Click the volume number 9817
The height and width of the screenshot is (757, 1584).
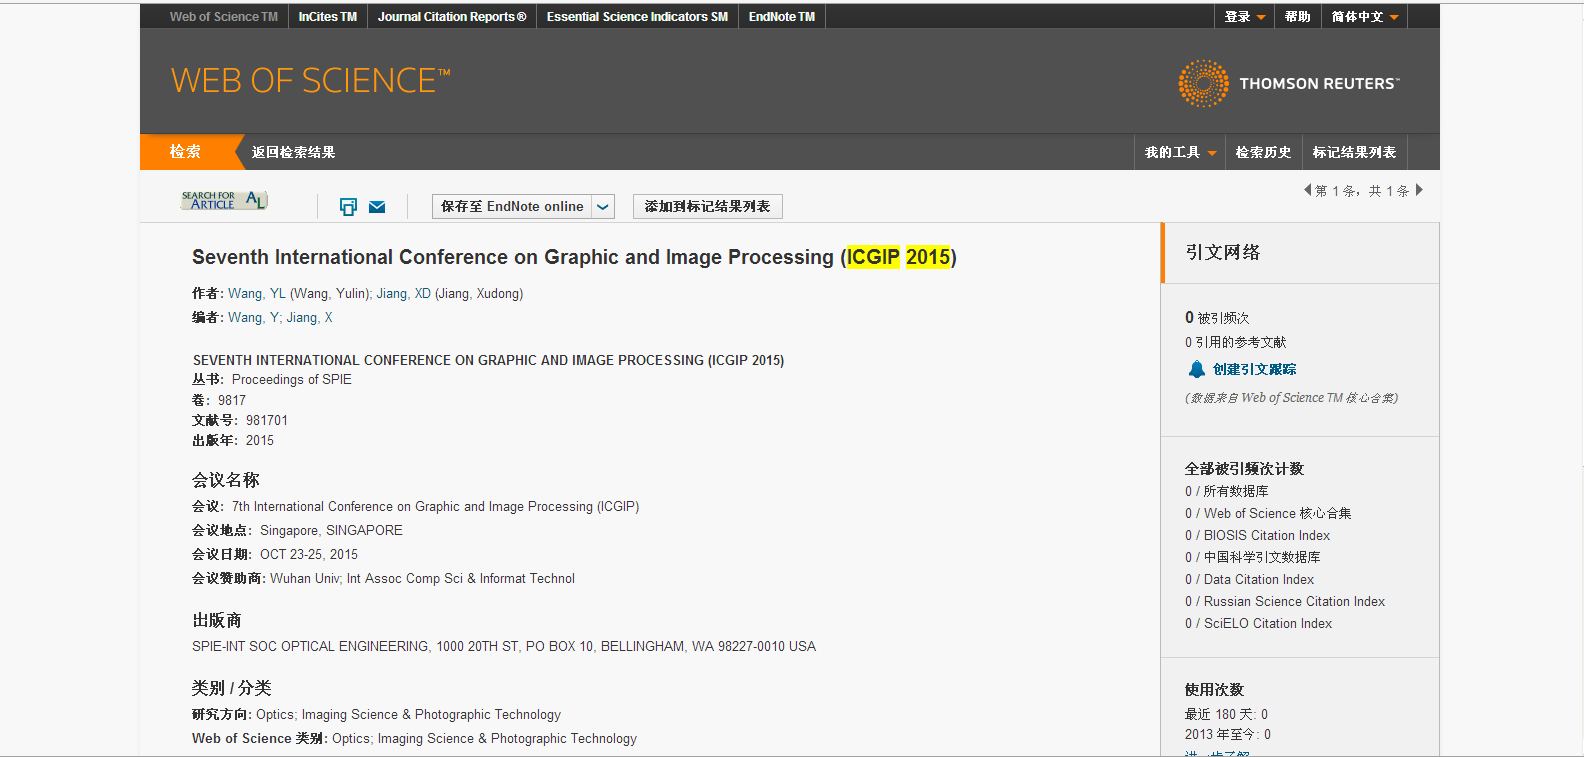(x=232, y=401)
